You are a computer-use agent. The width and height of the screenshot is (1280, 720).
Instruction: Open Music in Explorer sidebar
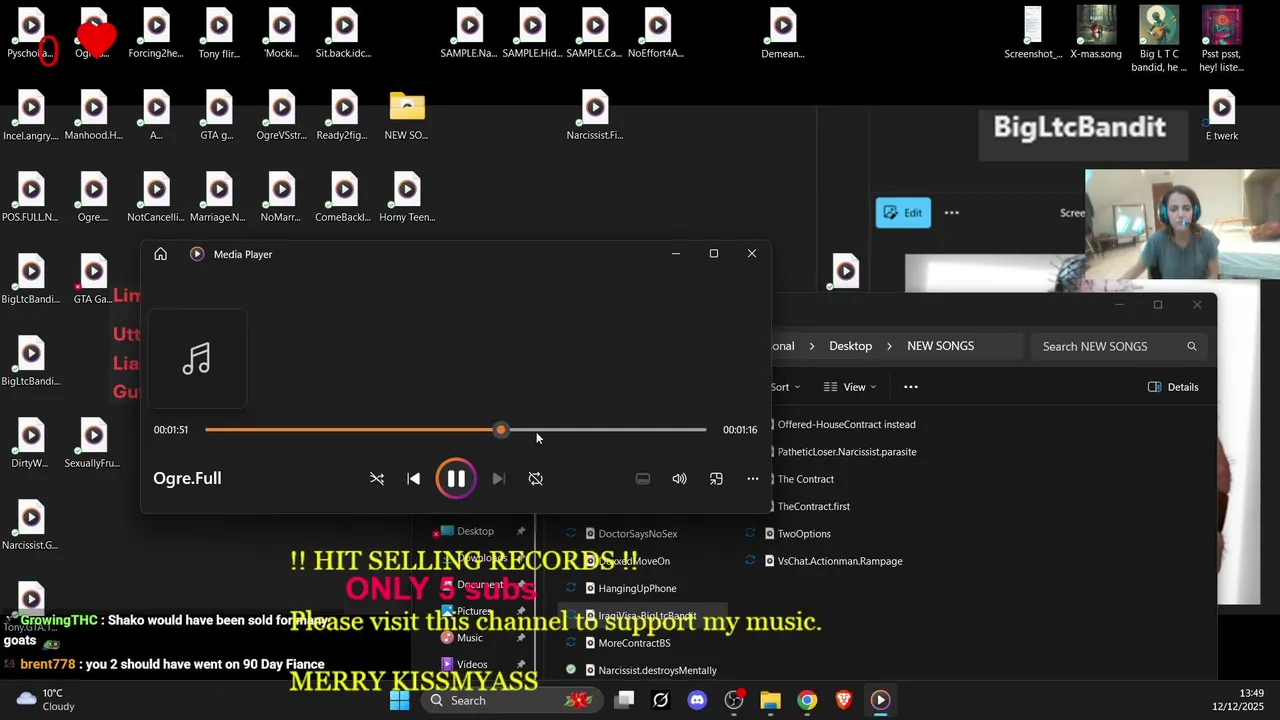point(469,638)
